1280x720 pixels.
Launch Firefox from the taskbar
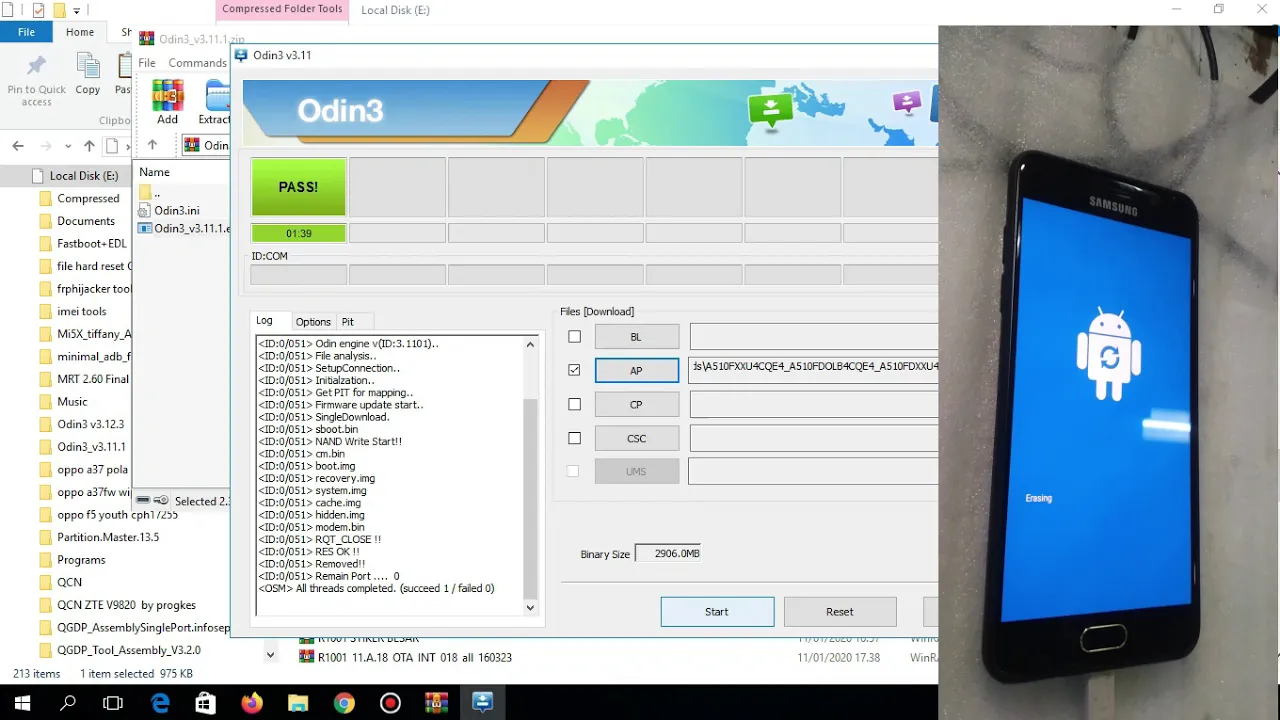252,703
